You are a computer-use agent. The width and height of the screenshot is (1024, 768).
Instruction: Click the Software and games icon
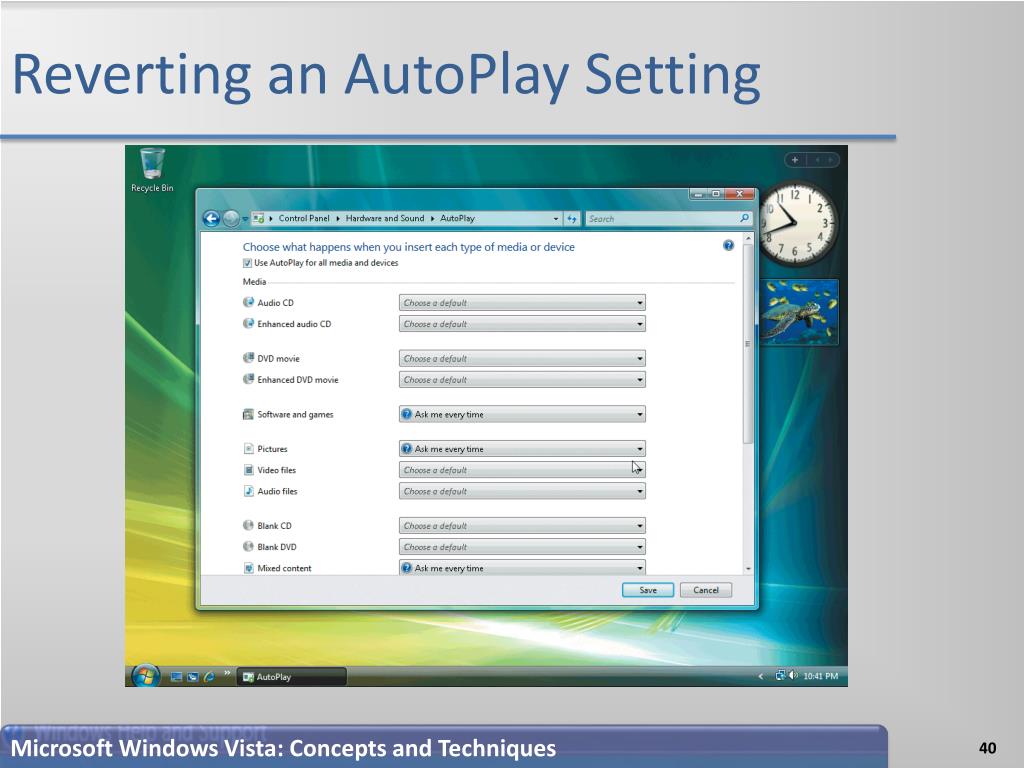(248, 414)
